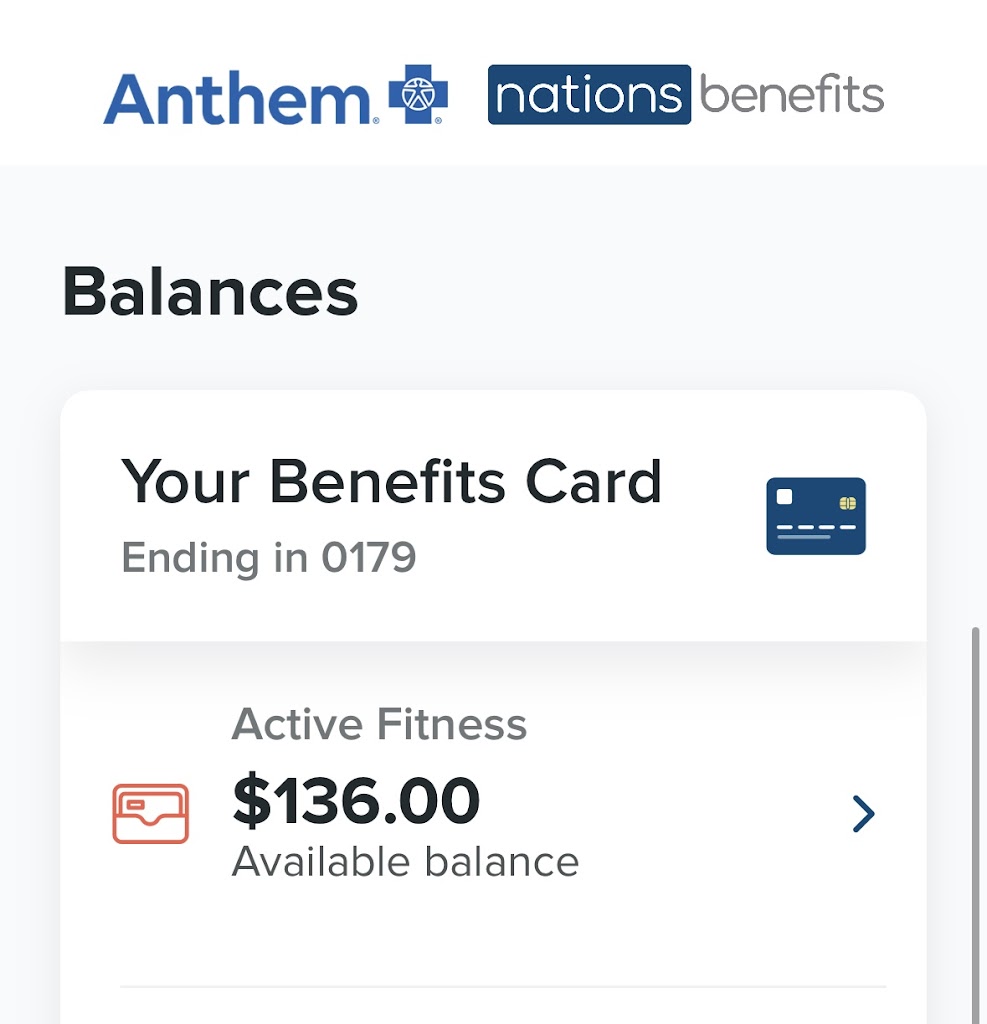Image resolution: width=987 pixels, height=1024 pixels.
Task: Tap the Active Fitness label
Action: (379, 724)
